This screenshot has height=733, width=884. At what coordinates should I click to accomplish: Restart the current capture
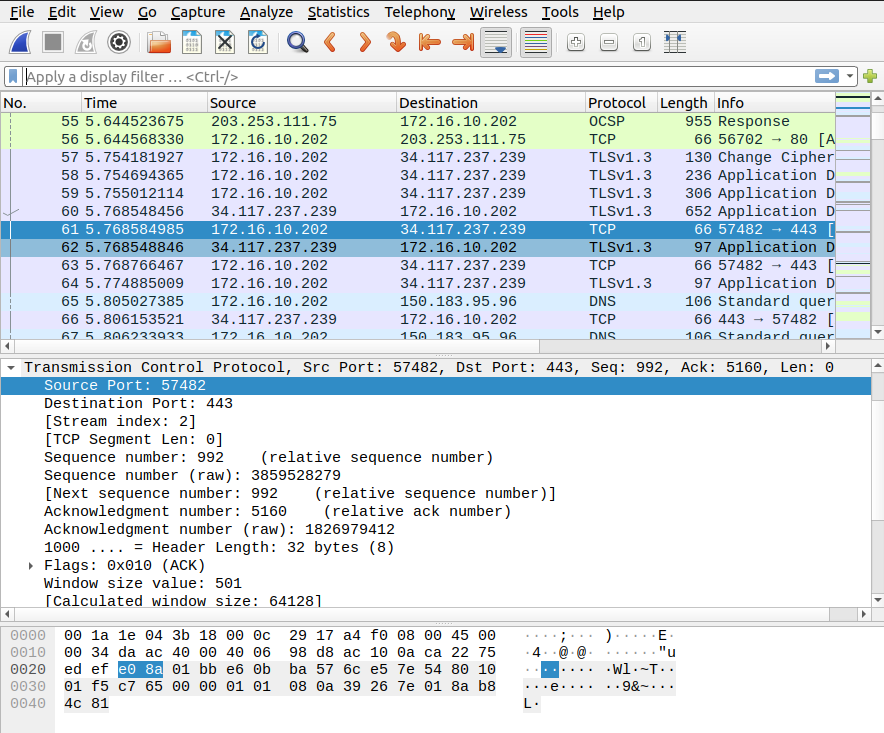(86, 42)
